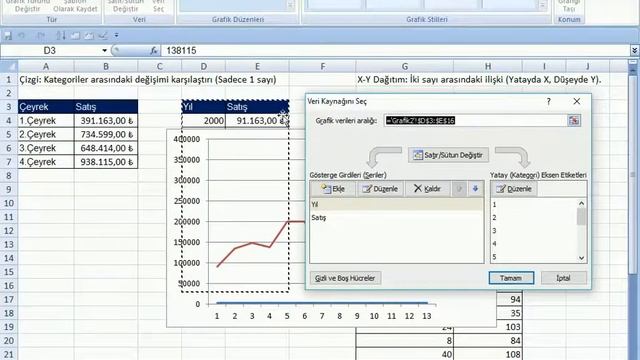Click cell containing 4.Çeyrek
The width and height of the screenshot is (640, 360).
(x=46, y=162)
